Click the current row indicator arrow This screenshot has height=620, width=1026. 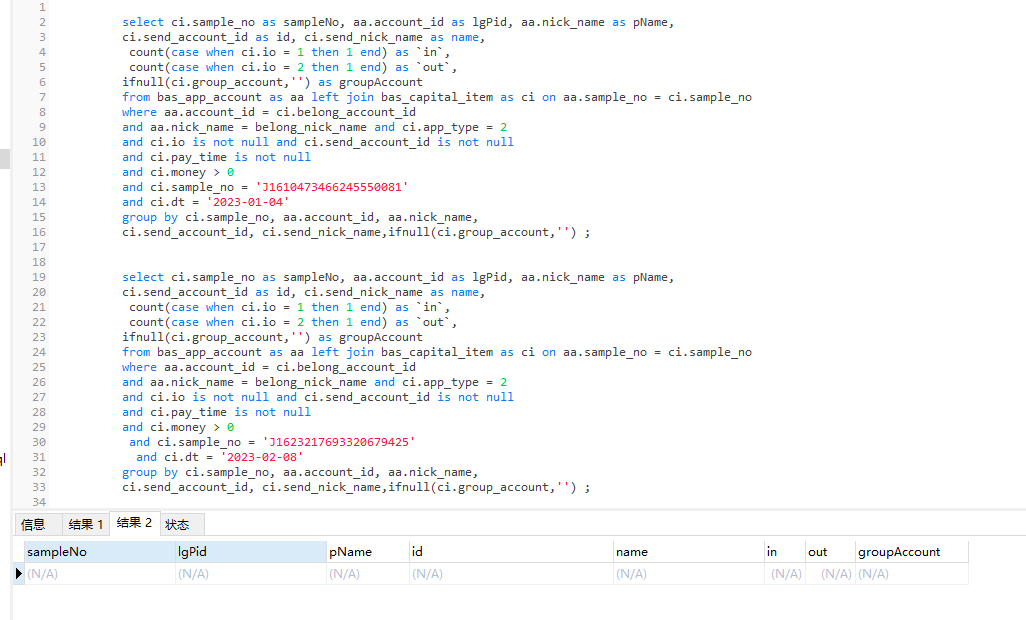coord(18,574)
